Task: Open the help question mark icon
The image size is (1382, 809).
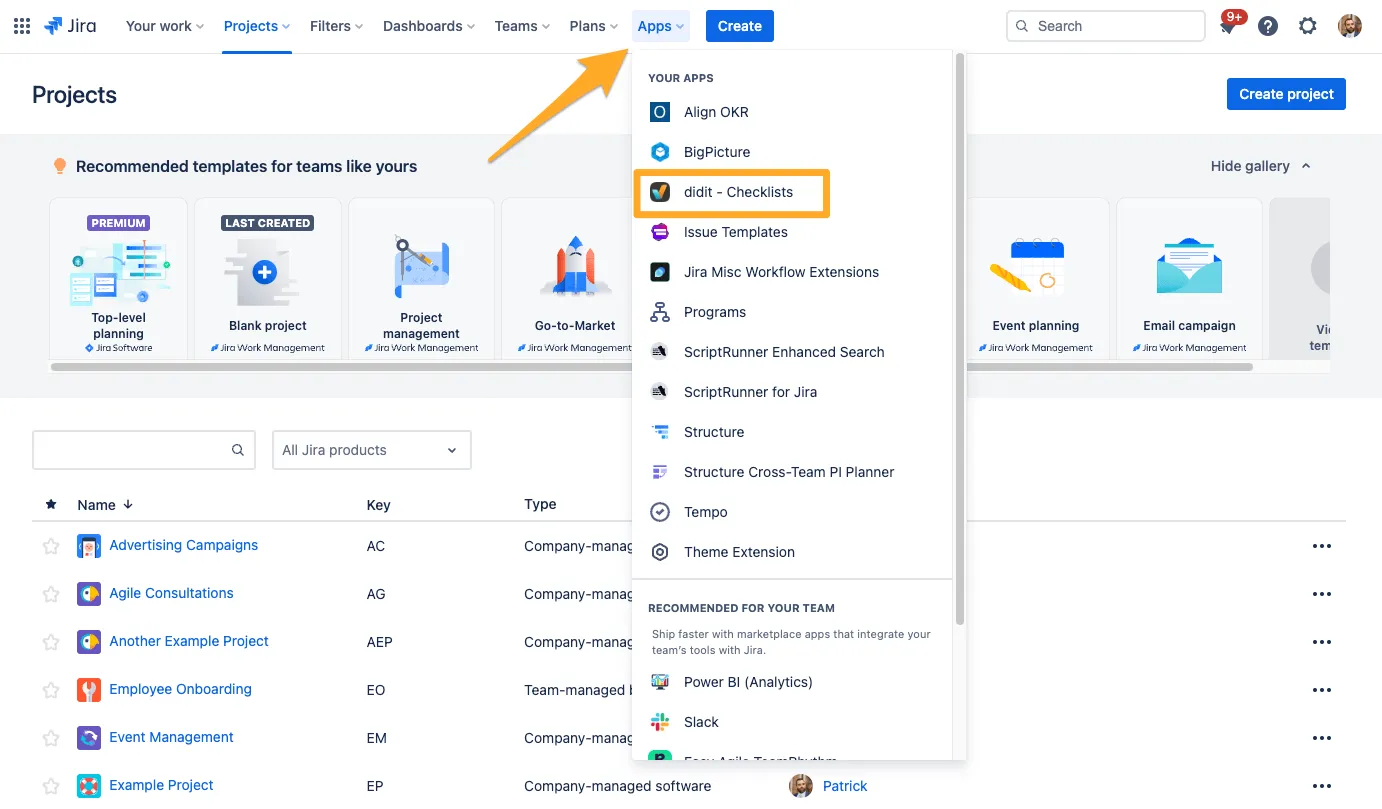Action: tap(1268, 26)
